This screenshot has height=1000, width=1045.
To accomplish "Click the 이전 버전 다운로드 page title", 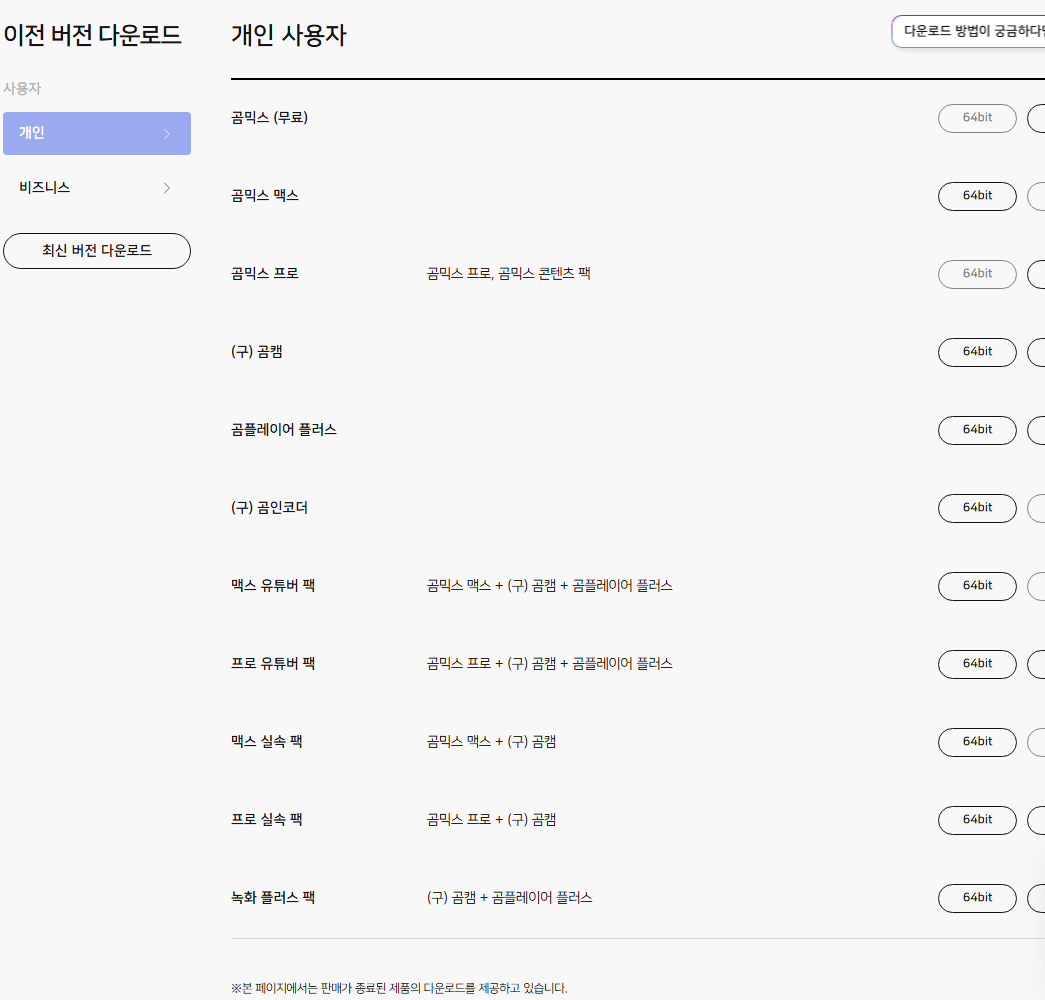I will click(93, 35).
